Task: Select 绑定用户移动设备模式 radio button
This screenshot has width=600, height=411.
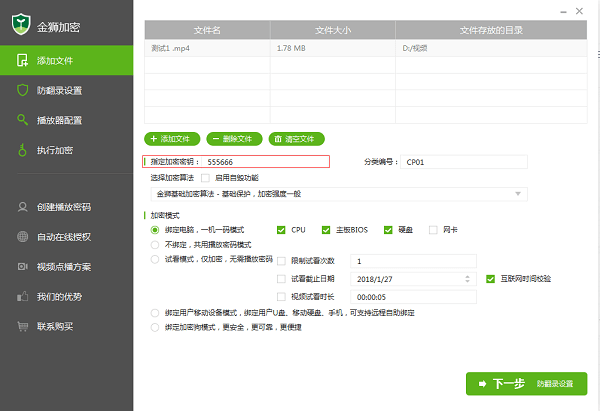Action: point(155,313)
